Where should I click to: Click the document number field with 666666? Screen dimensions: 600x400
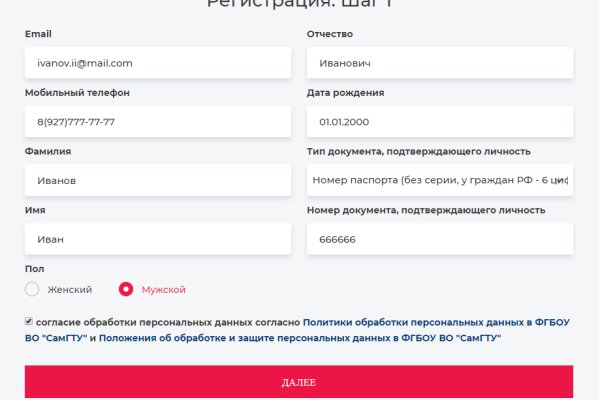pyautogui.click(x=439, y=239)
